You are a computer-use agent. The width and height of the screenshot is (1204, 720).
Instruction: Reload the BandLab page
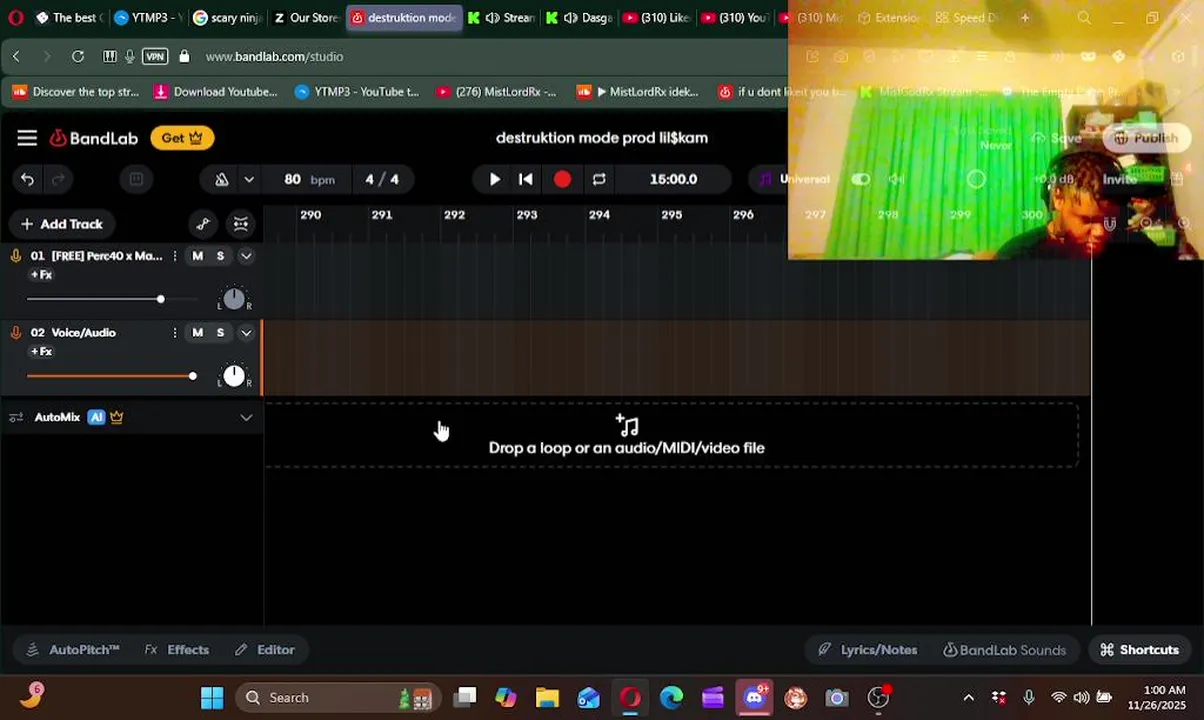pyautogui.click(x=78, y=57)
